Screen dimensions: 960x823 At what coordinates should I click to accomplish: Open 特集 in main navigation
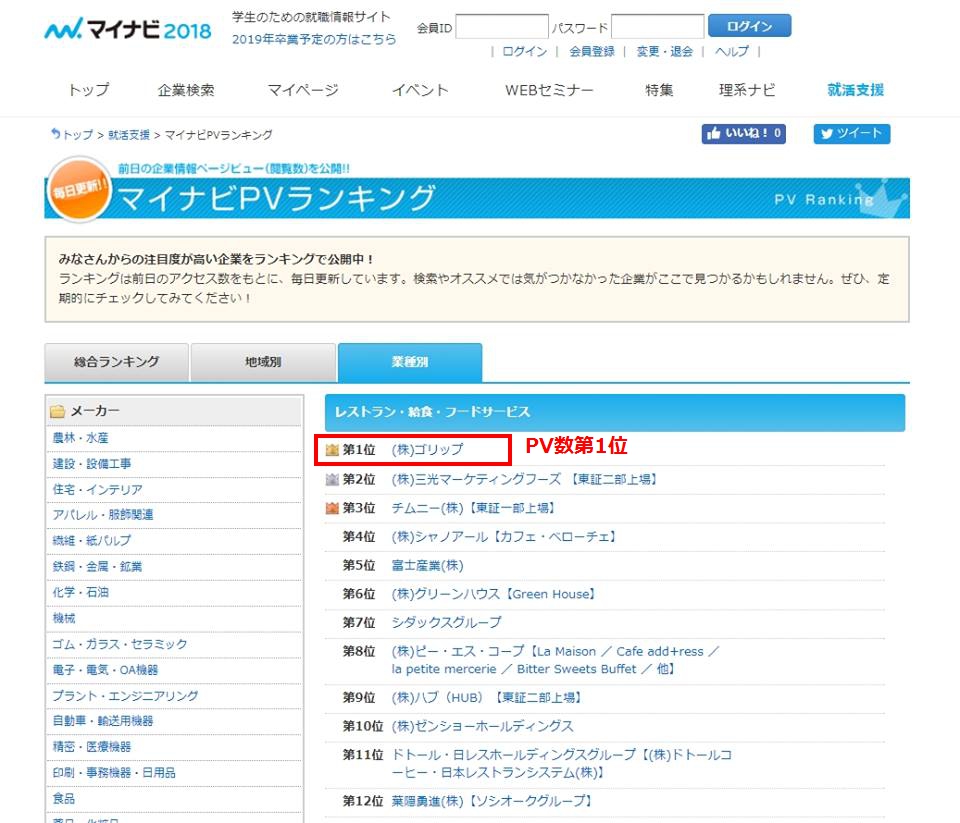pos(659,90)
